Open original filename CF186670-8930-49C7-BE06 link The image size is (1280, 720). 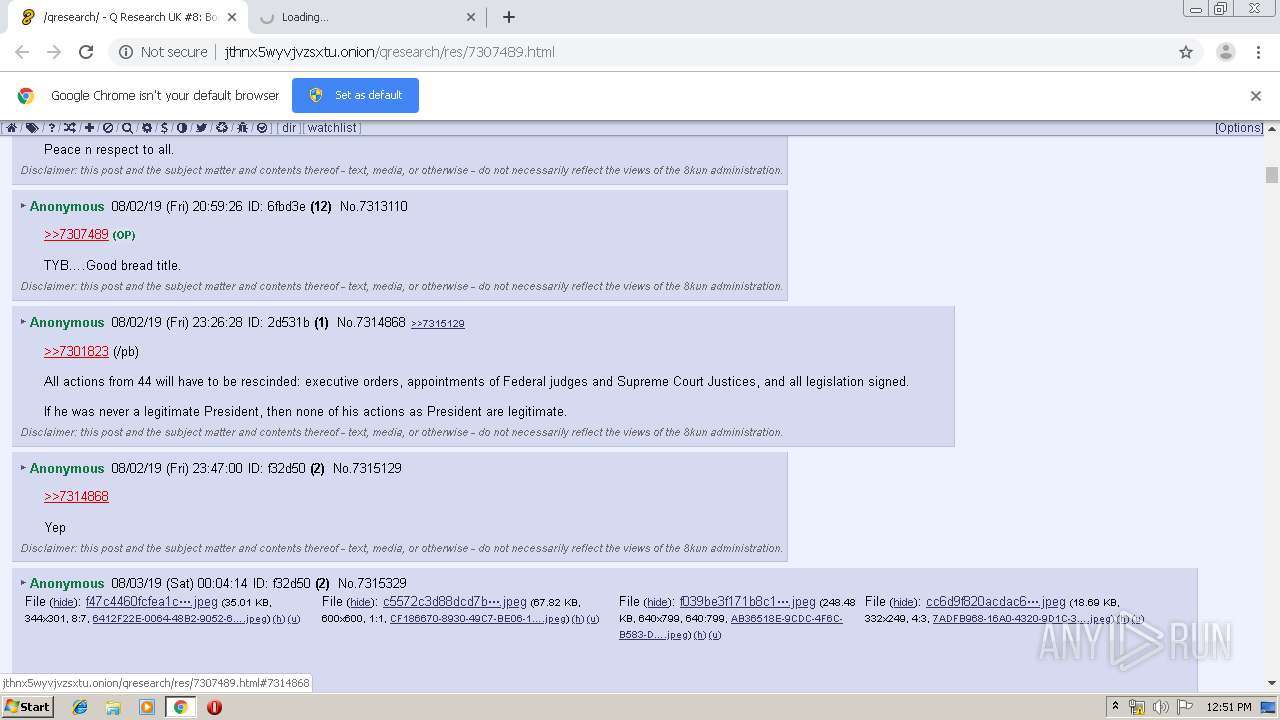[x=478, y=619]
